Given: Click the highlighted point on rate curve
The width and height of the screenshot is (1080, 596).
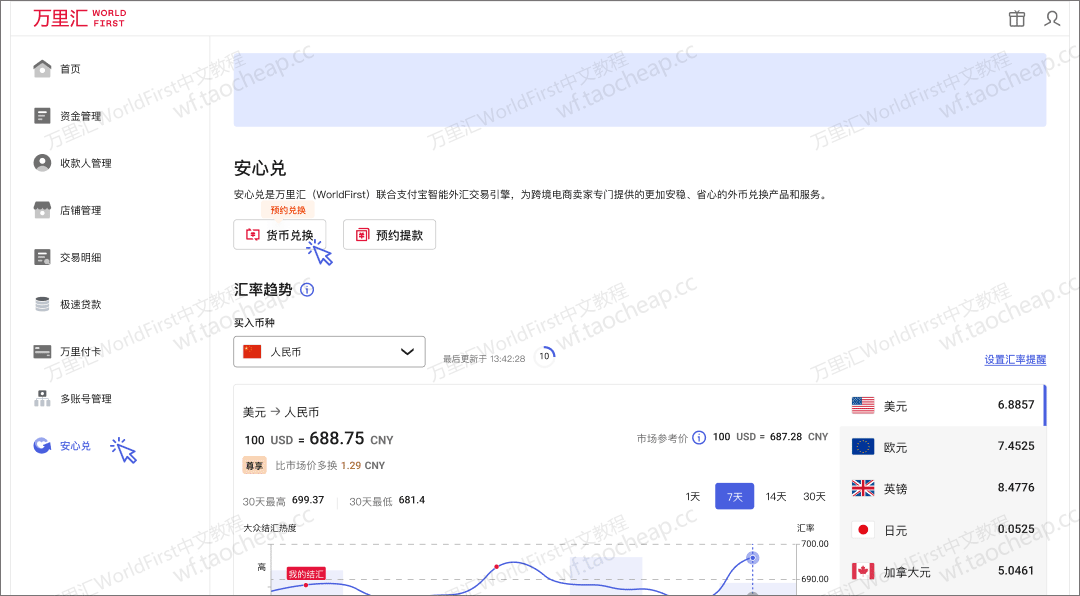Looking at the screenshot, I should pos(753,558).
